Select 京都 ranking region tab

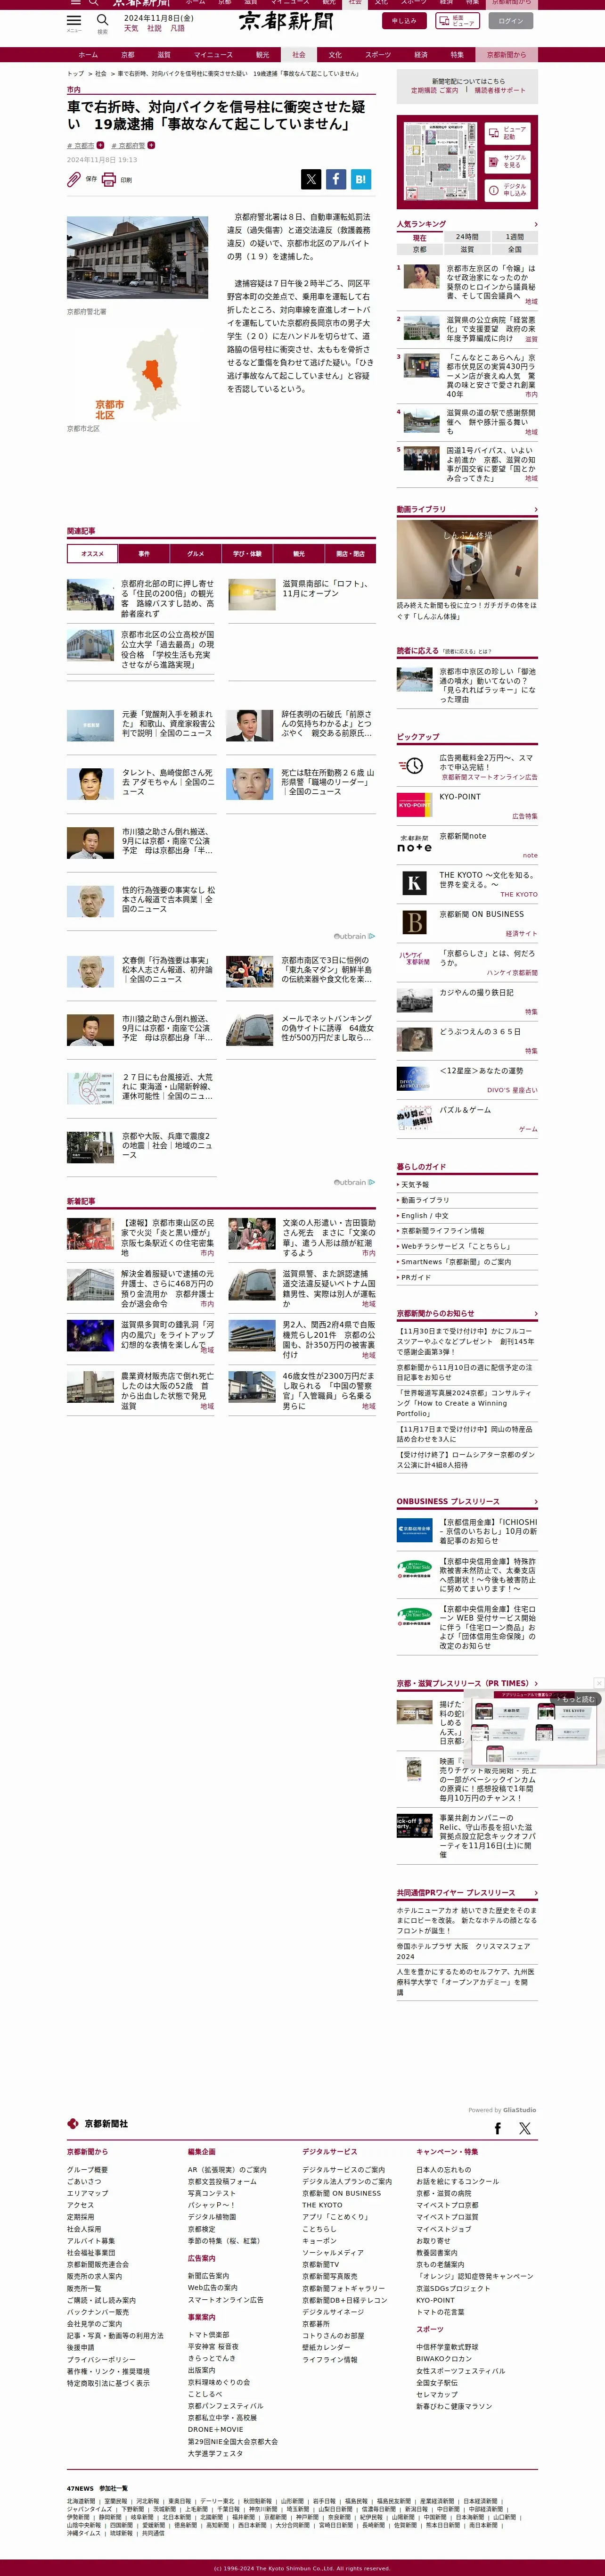point(420,249)
